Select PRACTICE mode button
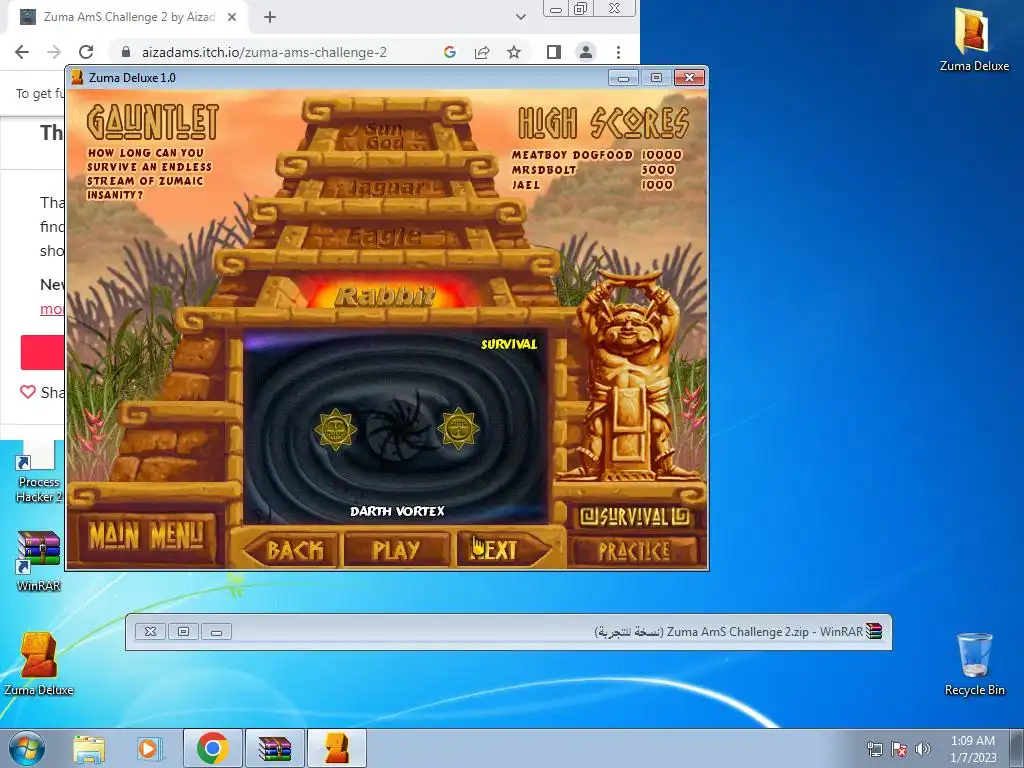The width and height of the screenshot is (1024, 768). coord(634,551)
